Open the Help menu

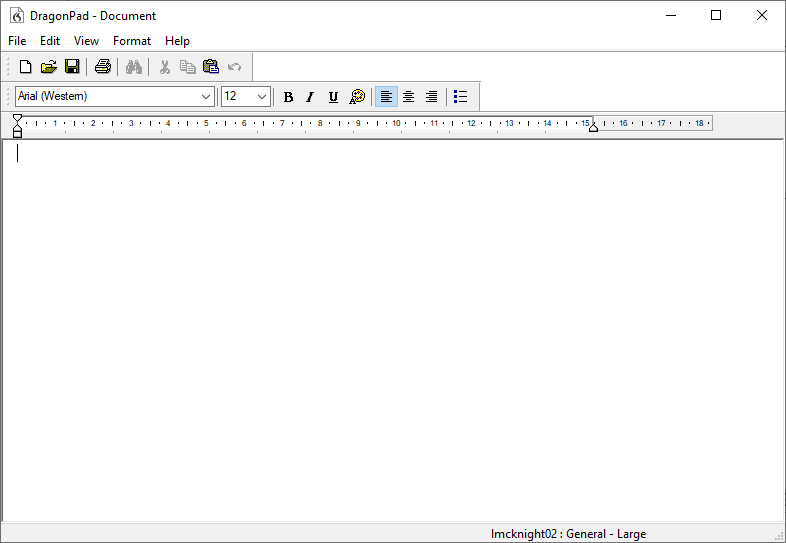pos(177,41)
